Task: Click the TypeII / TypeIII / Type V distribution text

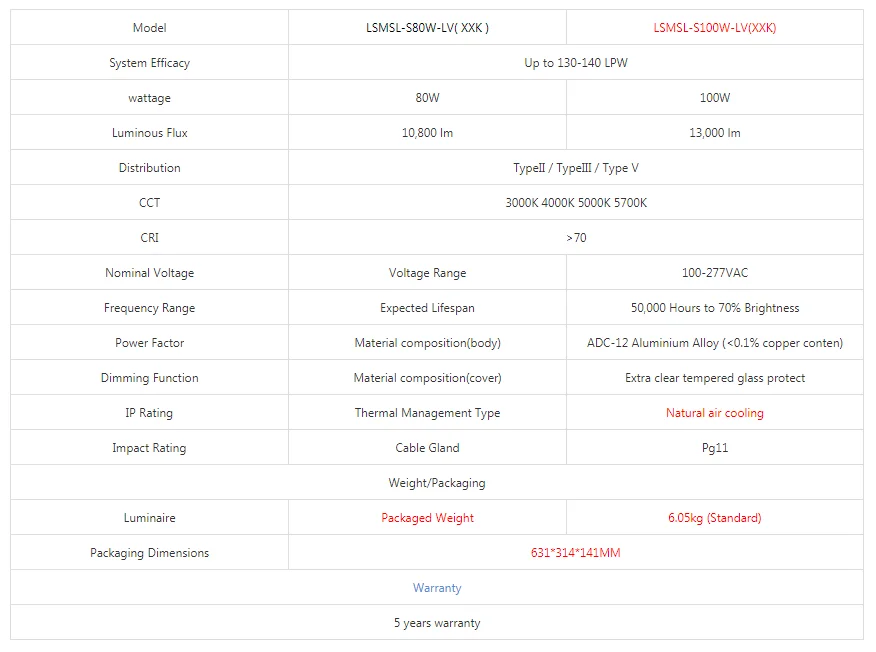Action: click(x=575, y=168)
